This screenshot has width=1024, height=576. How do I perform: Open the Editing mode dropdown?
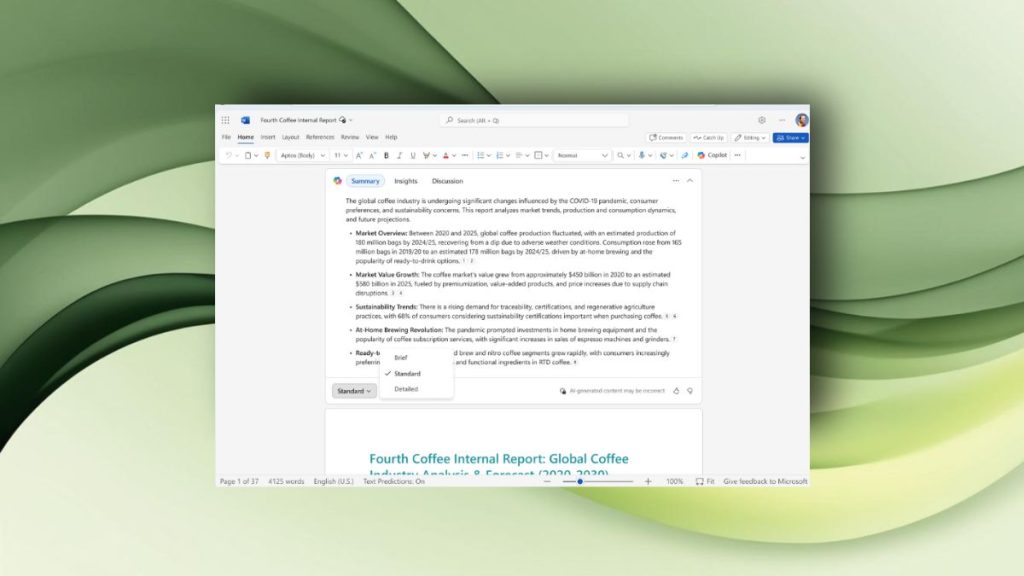tap(750, 138)
